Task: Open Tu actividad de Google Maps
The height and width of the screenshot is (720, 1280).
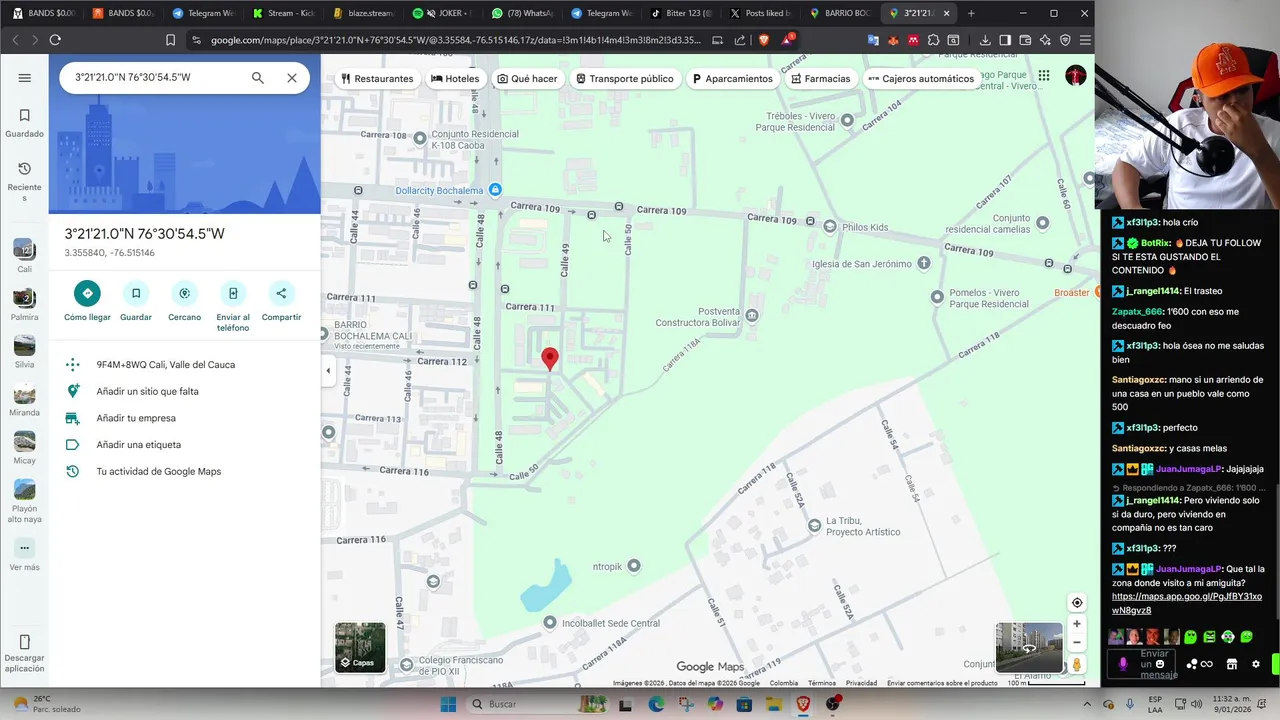Action: click(184, 471)
